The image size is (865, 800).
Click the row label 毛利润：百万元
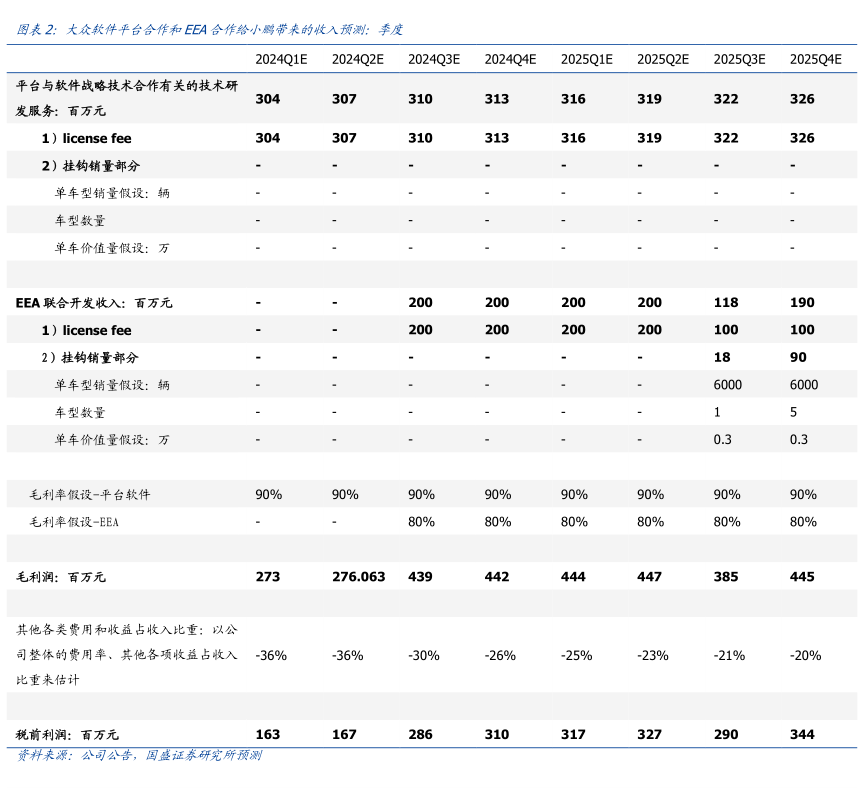tap(60, 577)
